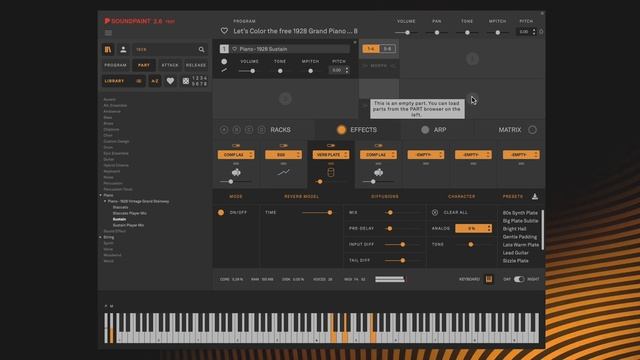
Task: Switch the Day/Night theme toggle
Action: [519, 279]
